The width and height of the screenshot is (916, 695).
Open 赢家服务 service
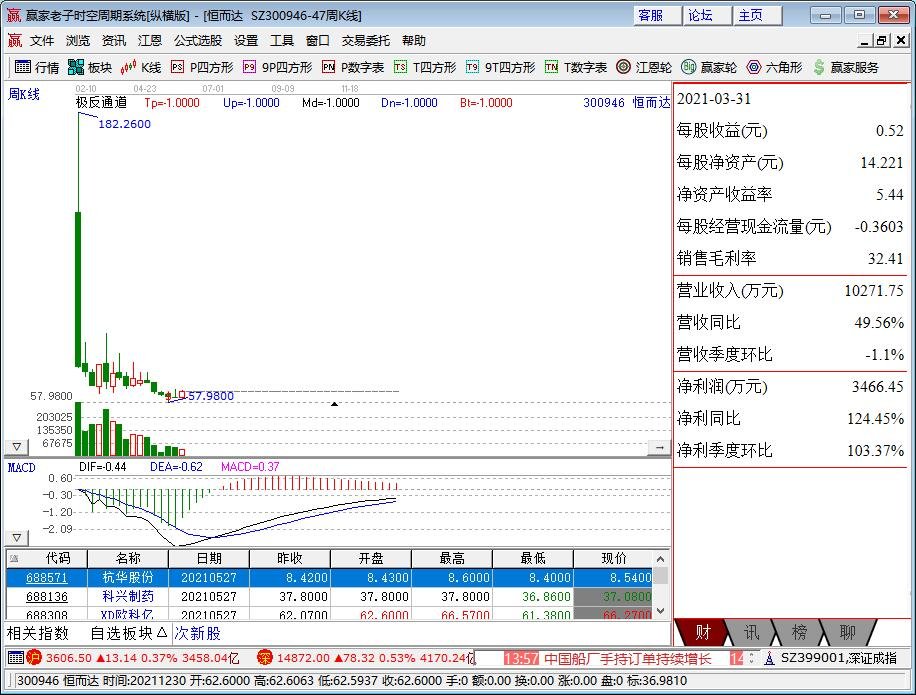[846, 67]
